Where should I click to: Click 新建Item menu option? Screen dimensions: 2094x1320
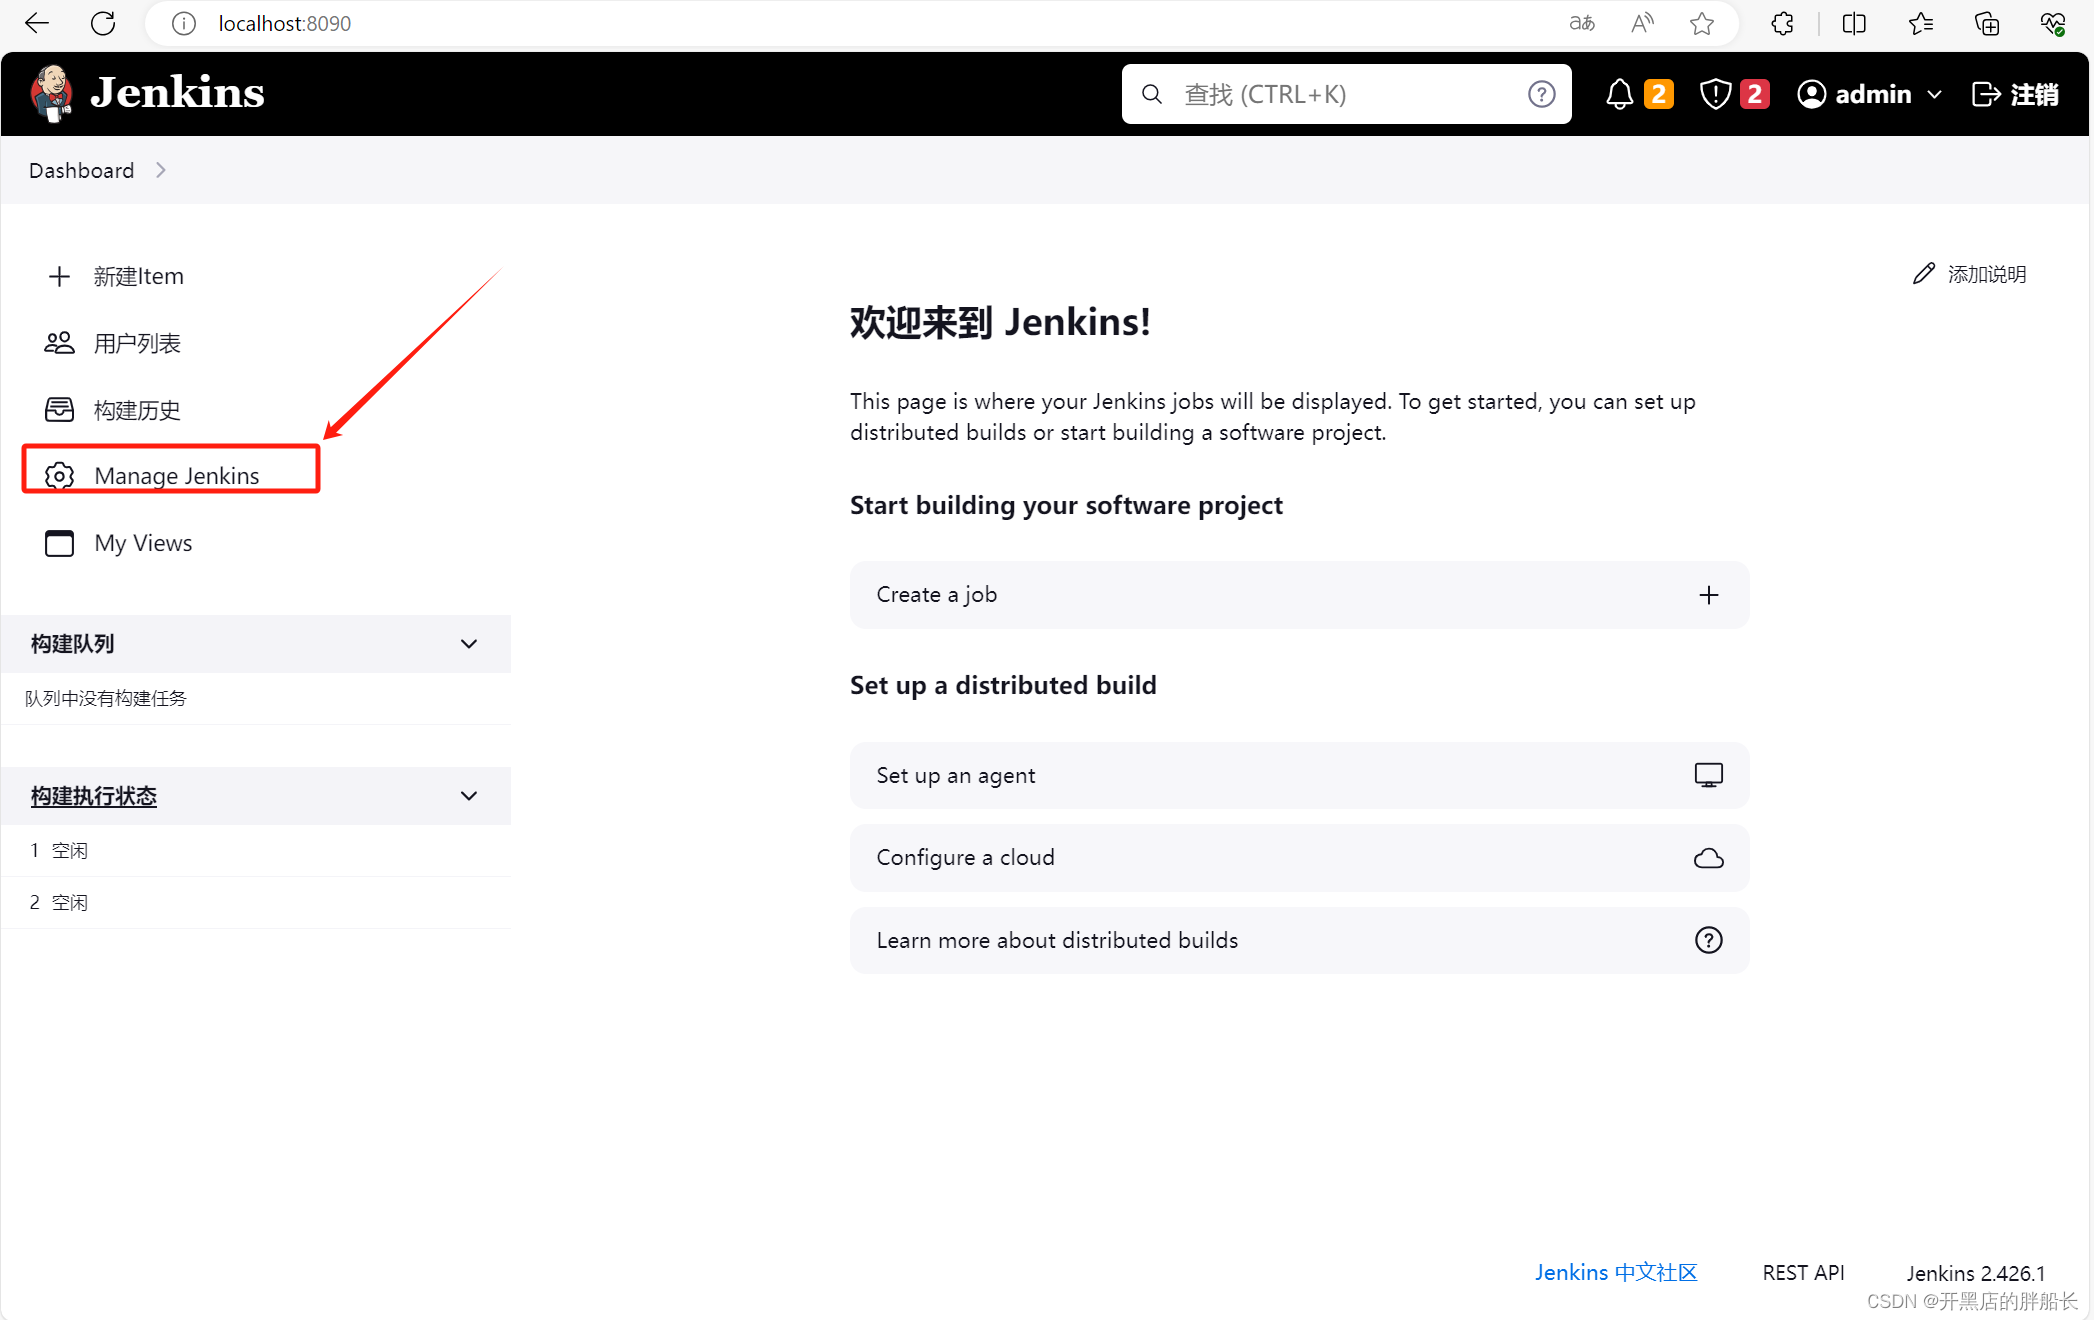[137, 275]
